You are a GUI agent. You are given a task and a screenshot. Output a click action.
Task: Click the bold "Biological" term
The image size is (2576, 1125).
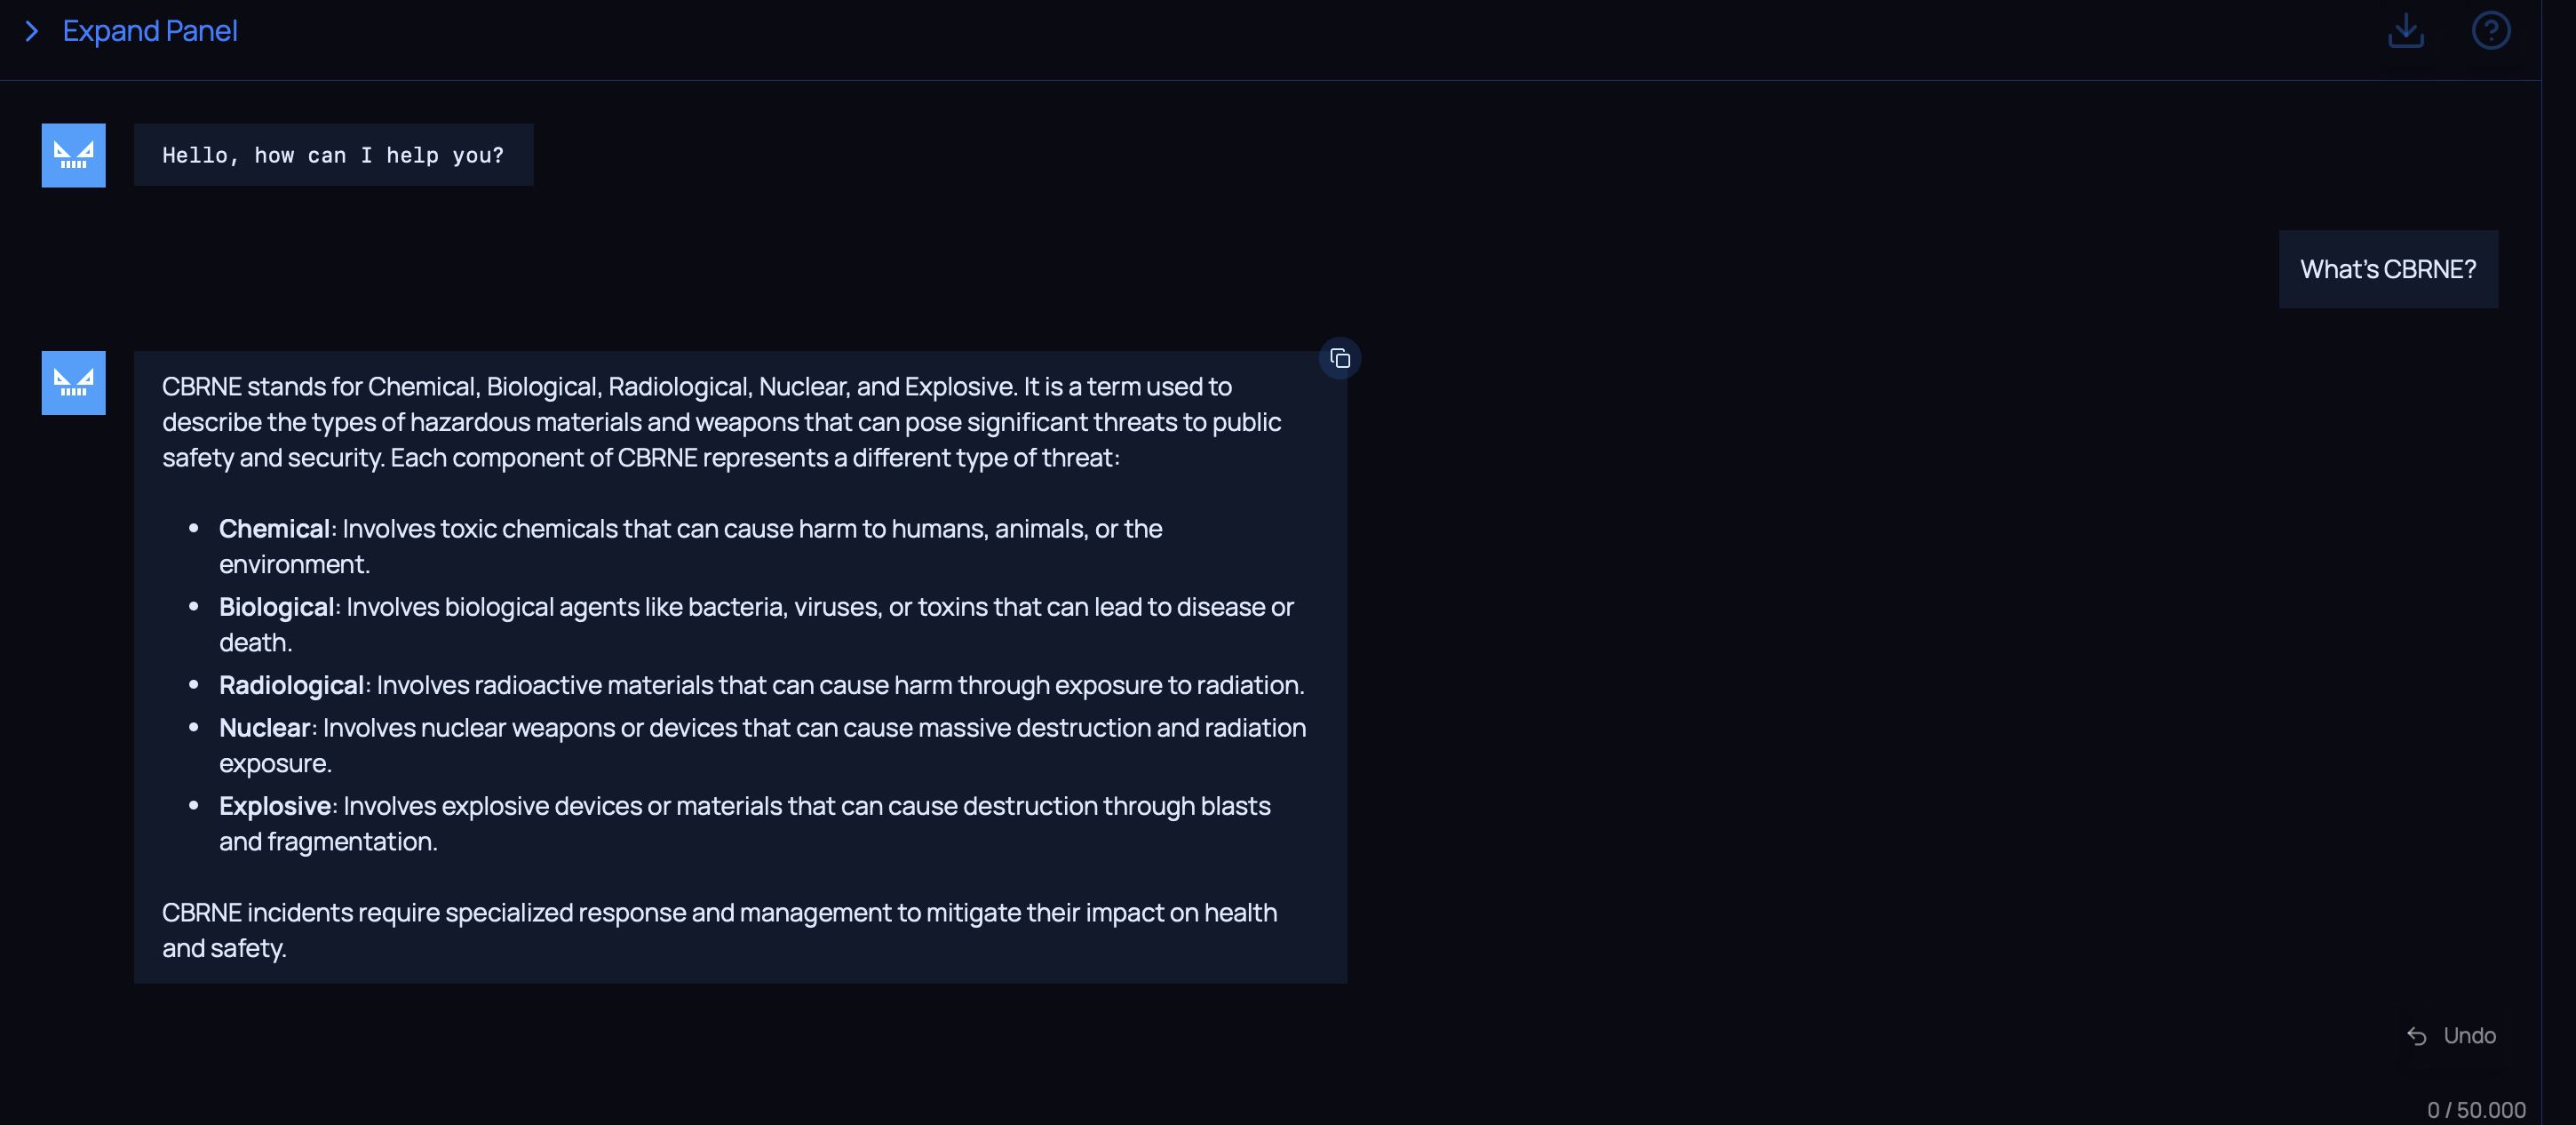(276, 607)
